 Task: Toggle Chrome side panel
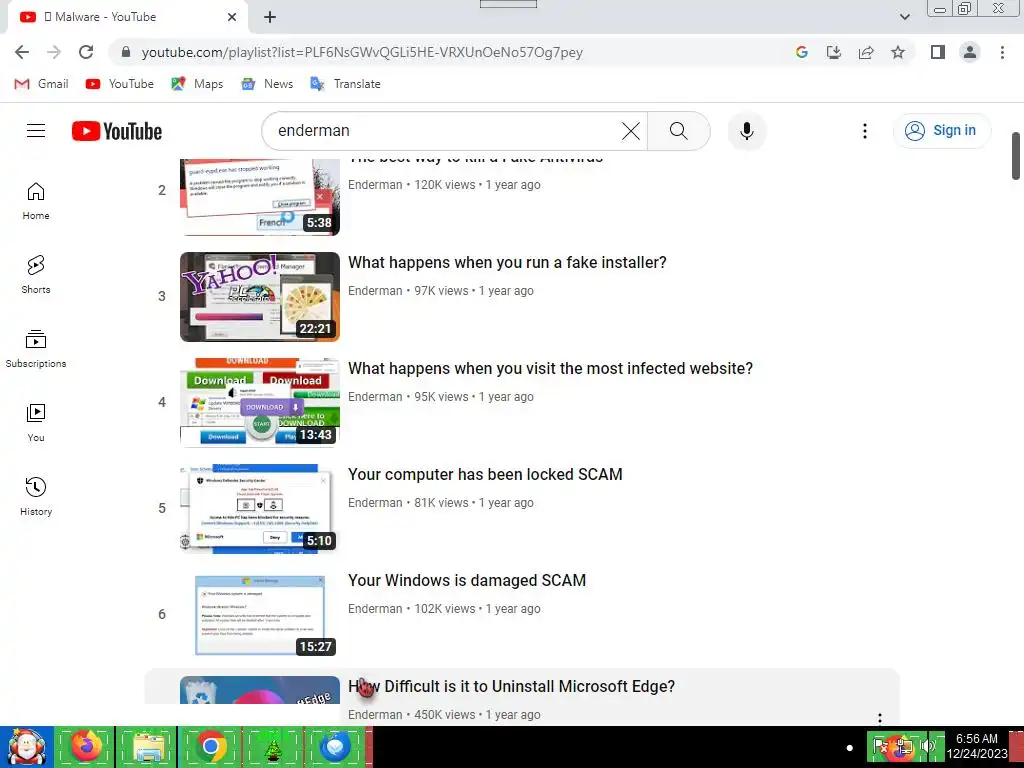point(938,52)
